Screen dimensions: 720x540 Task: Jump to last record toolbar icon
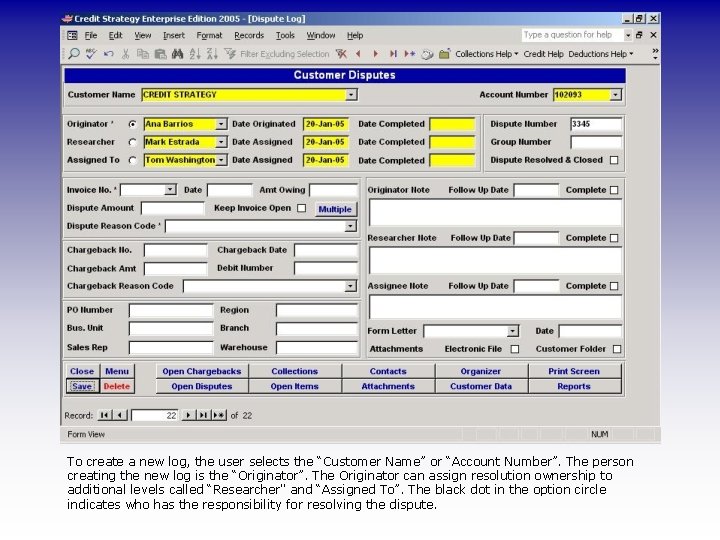coord(393,54)
